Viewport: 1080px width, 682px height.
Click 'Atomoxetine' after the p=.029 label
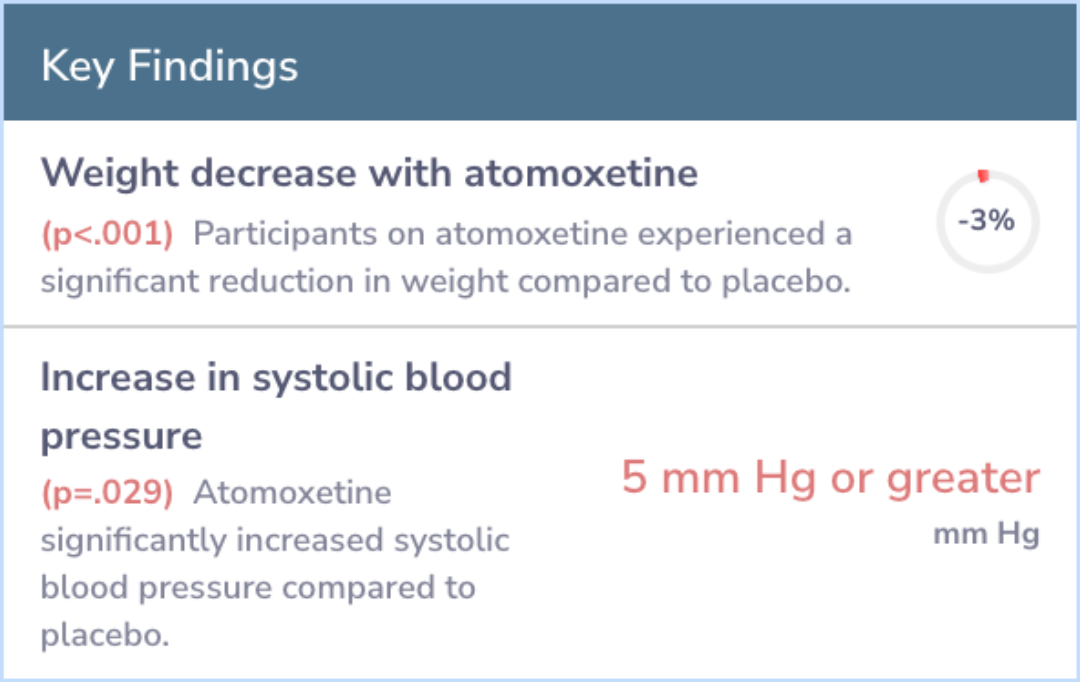pyautogui.click(x=292, y=493)
